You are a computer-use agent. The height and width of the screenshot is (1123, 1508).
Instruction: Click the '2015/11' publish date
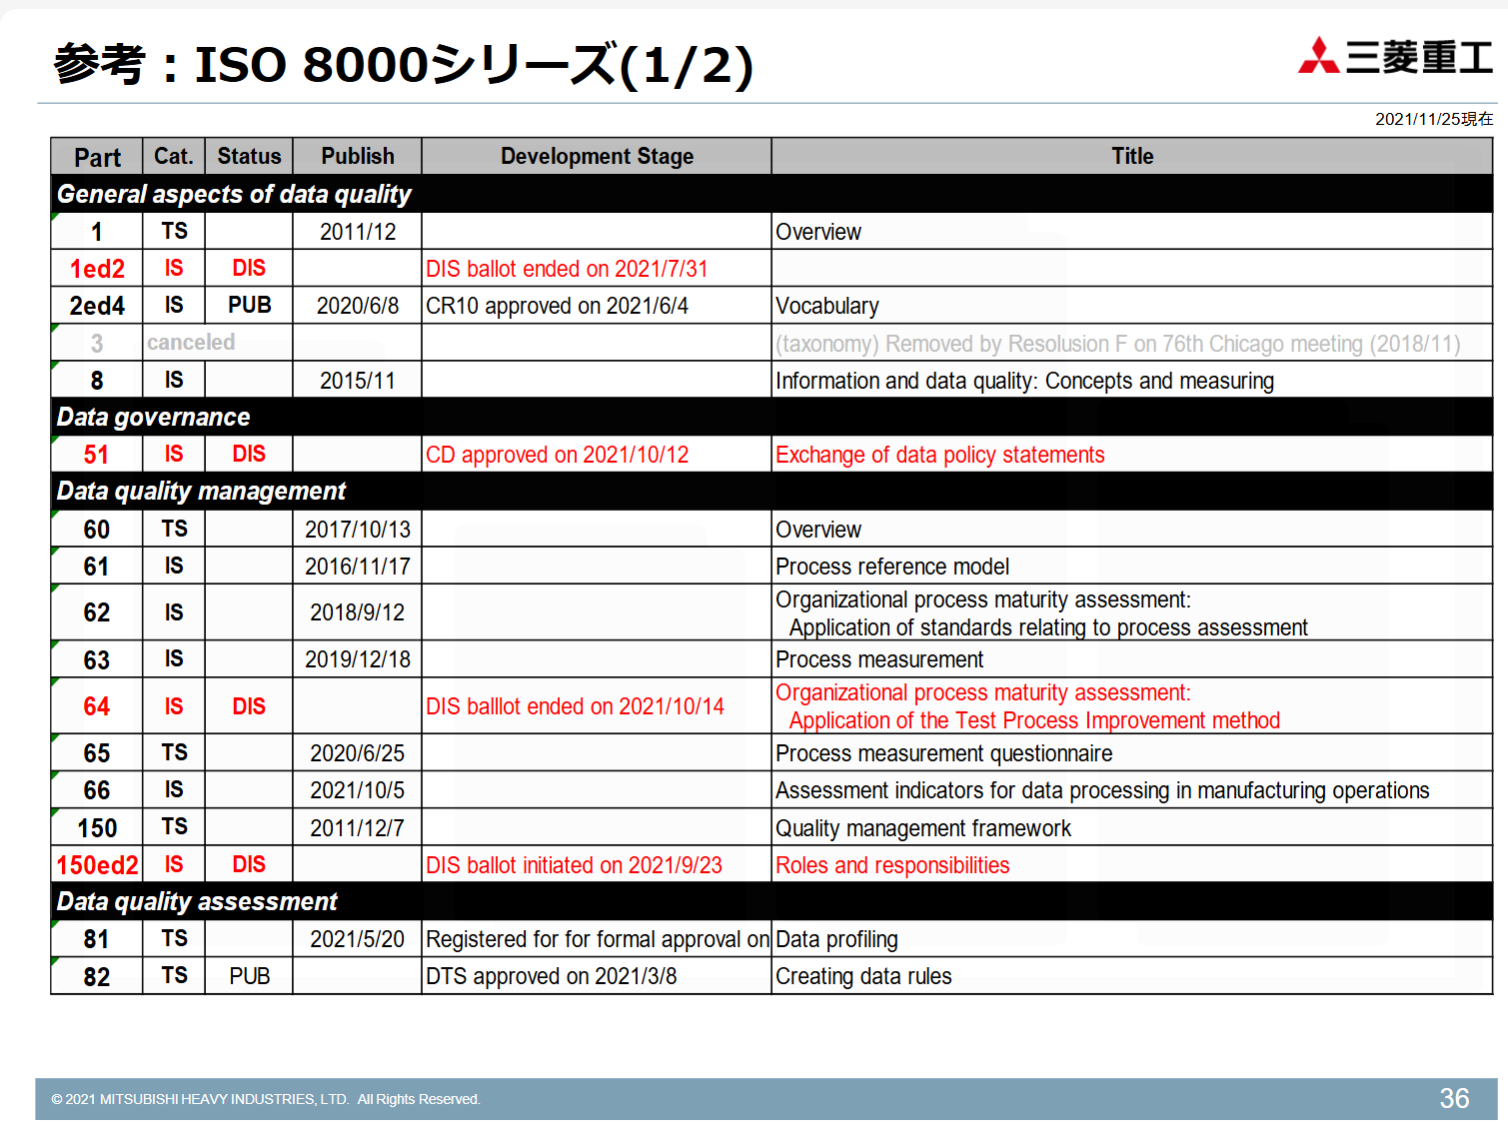point(357,381)
